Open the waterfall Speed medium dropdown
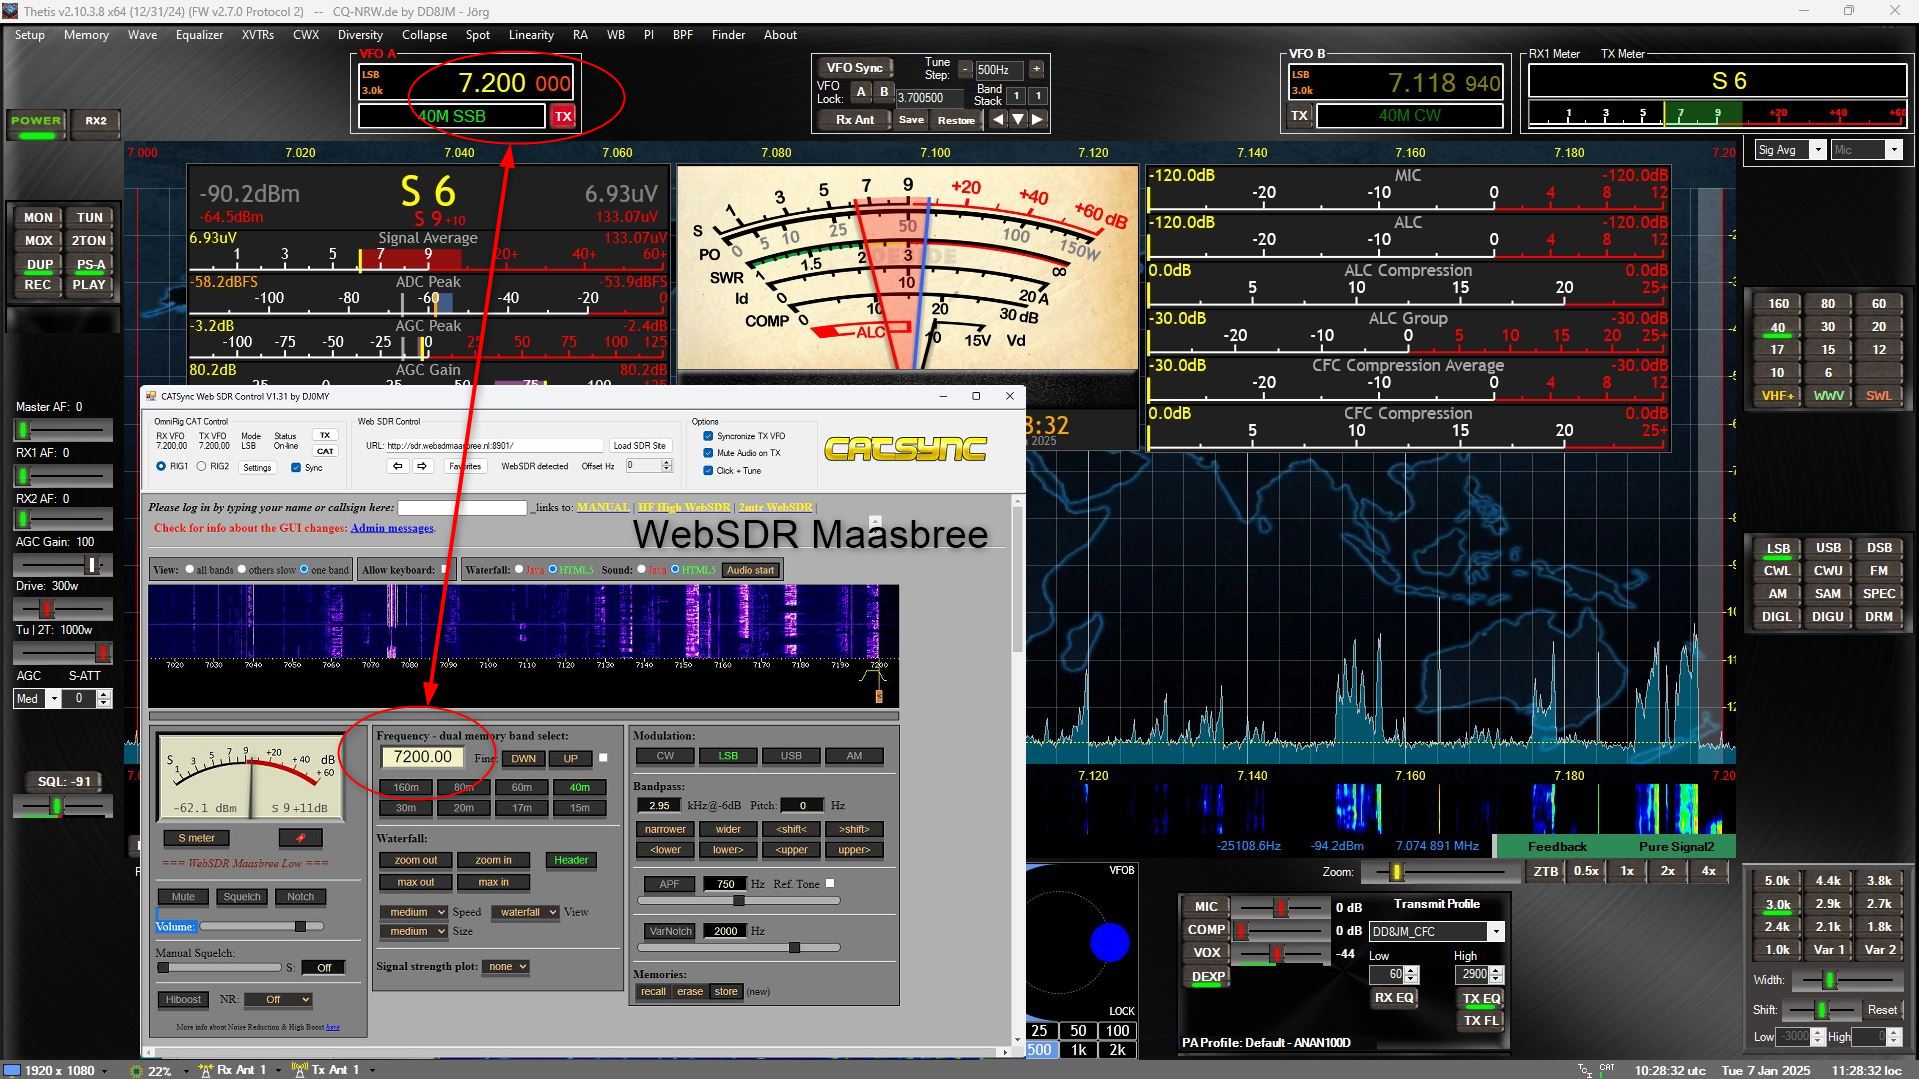The height and width of the screenshot is (1079, 1919). [413, 912]
